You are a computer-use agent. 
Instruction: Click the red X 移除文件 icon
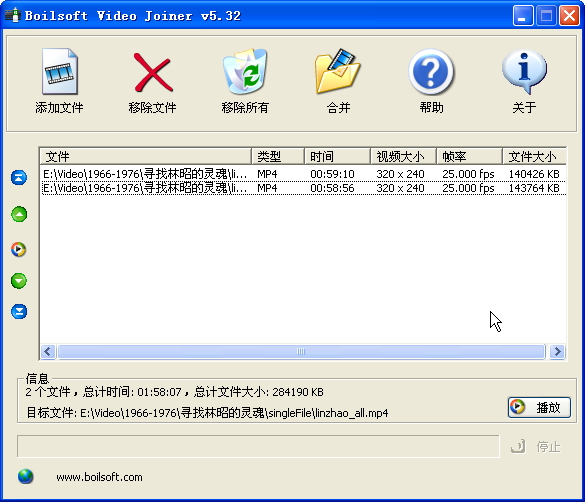(153, 72)
